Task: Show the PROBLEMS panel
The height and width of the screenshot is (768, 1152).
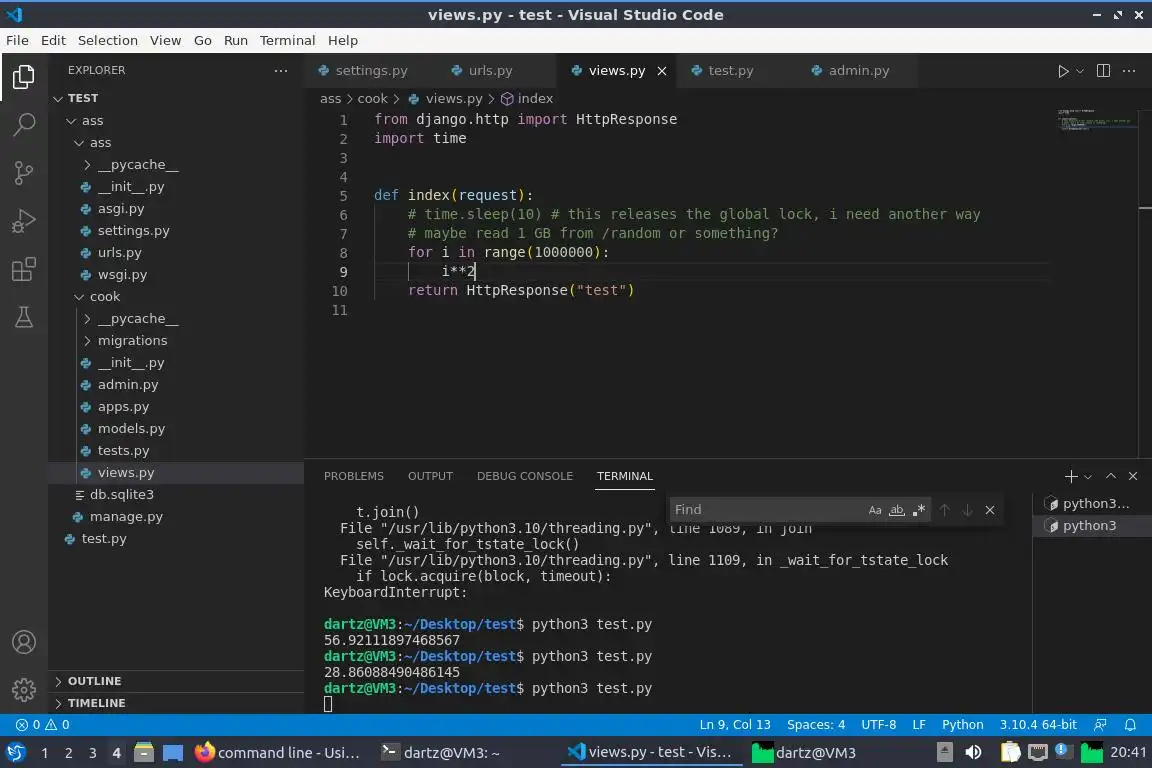Action: [x=353, y=476]
